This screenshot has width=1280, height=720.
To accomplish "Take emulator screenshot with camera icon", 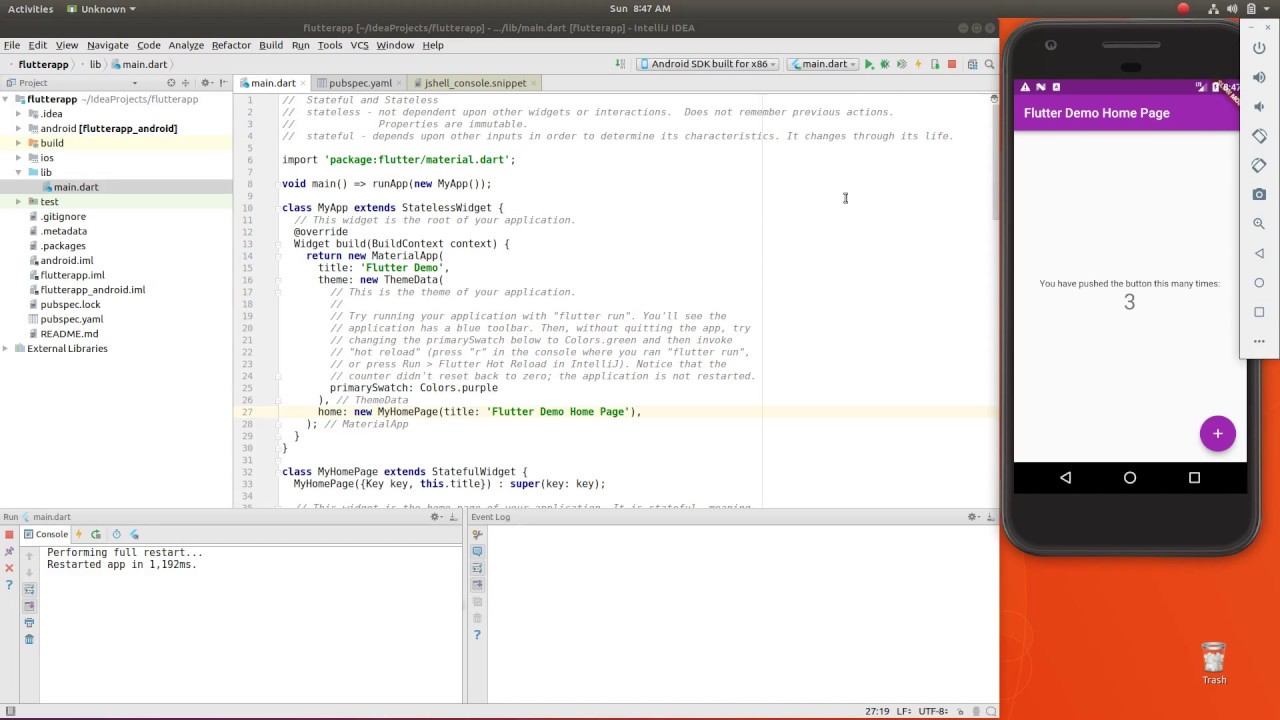I will coord(1259,194).
